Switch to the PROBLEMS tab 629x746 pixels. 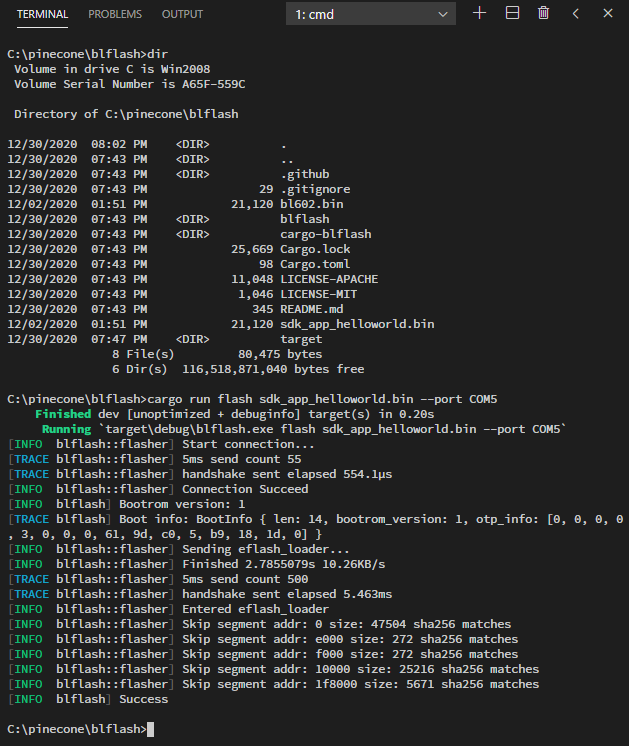click(x=115, y=14)
